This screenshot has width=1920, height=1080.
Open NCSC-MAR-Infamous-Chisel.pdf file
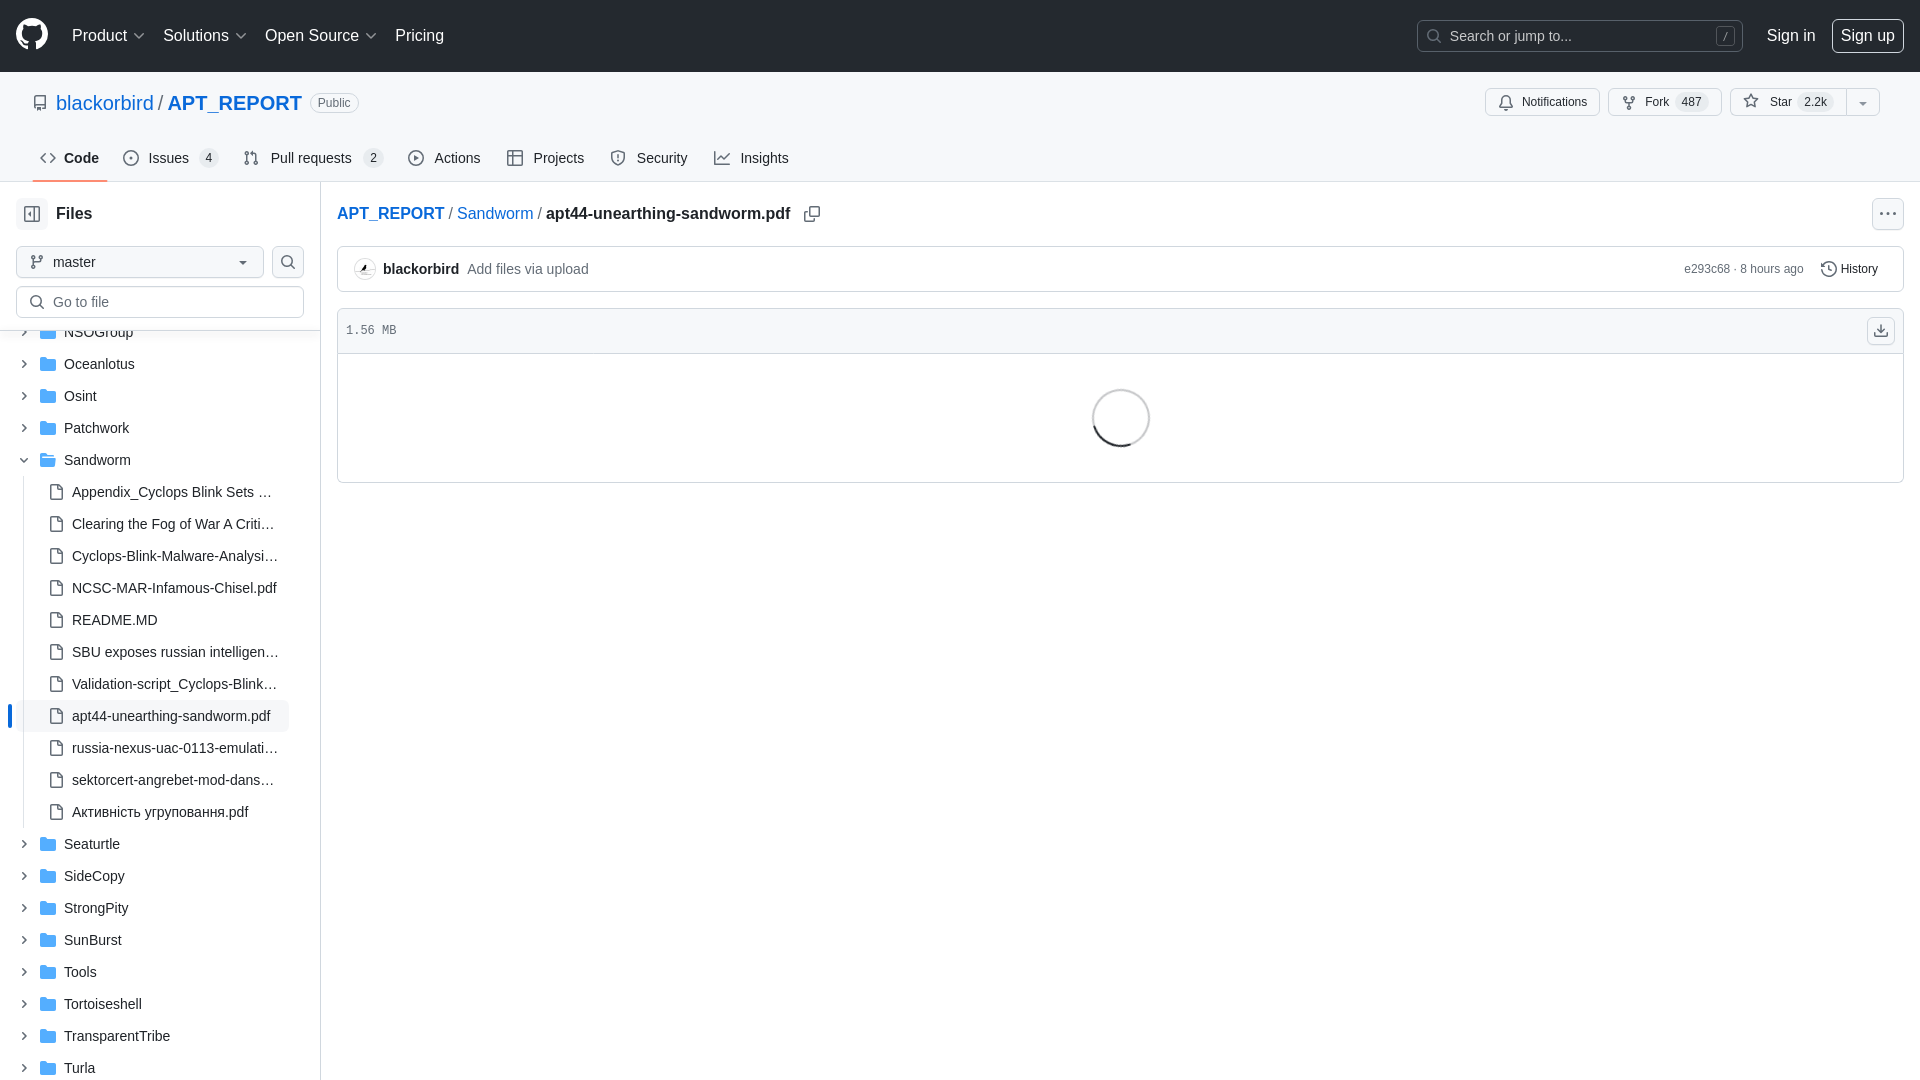[x=174, y=588]
